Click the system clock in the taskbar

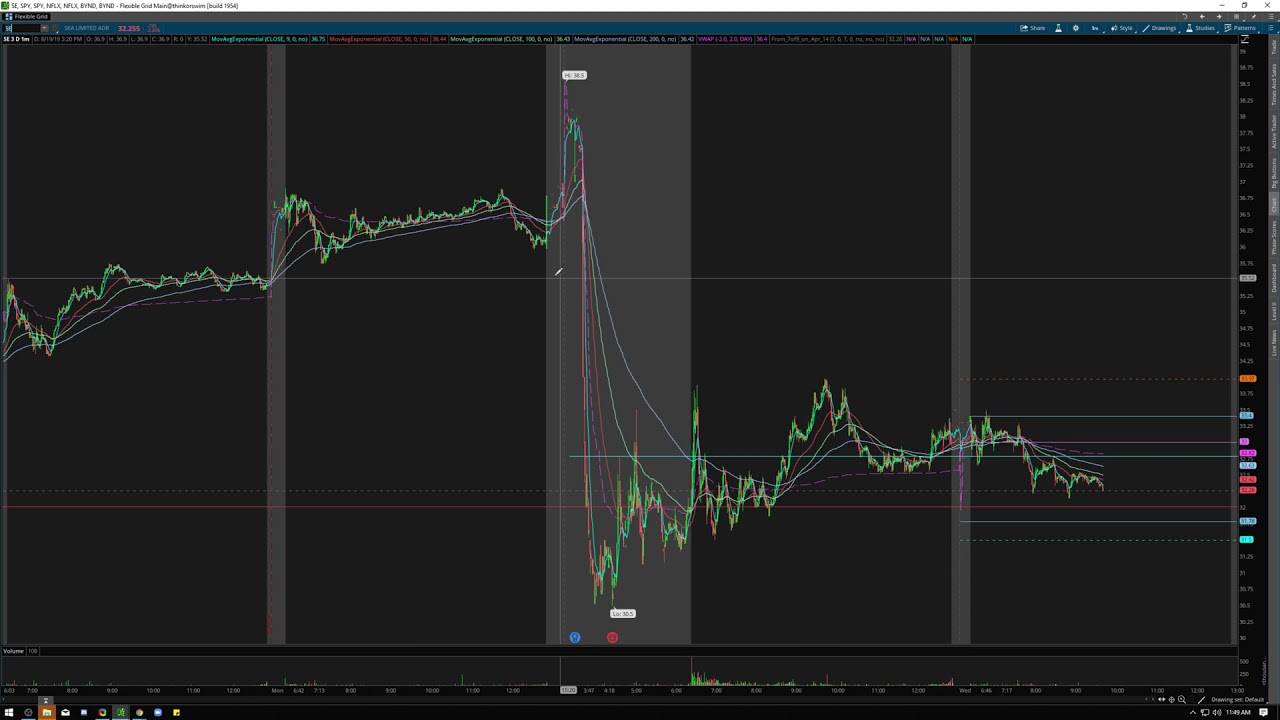click(1238, 712)
